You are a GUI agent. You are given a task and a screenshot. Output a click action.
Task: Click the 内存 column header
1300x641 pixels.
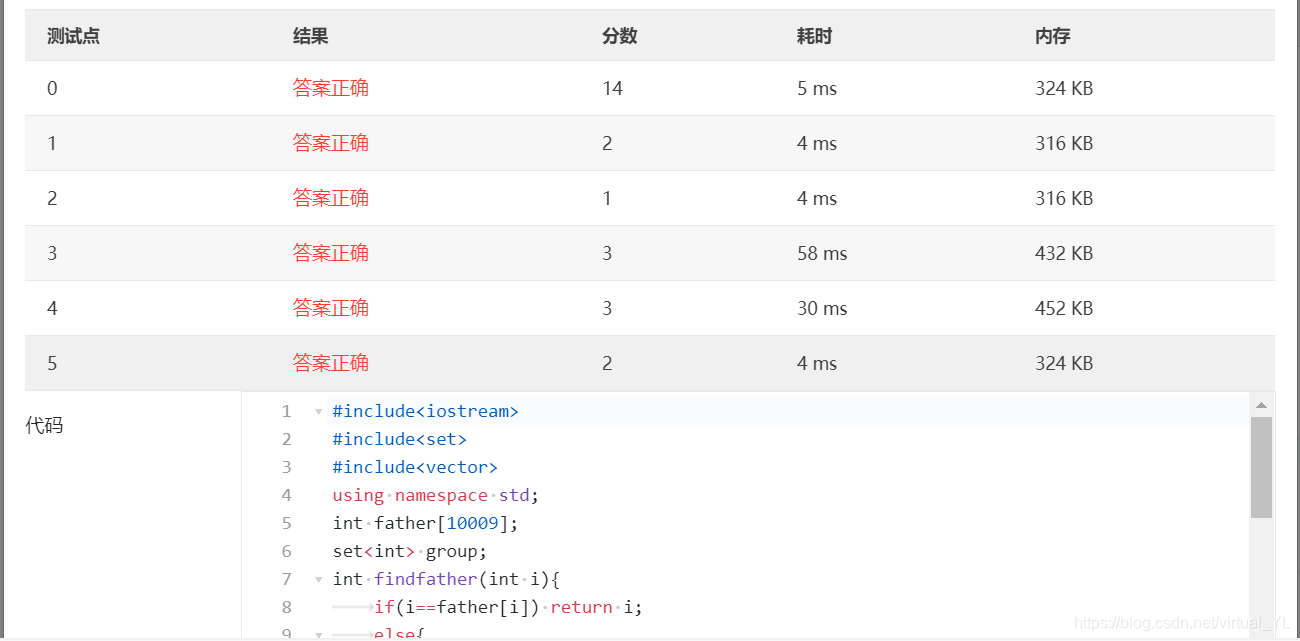pos(1053,36)
